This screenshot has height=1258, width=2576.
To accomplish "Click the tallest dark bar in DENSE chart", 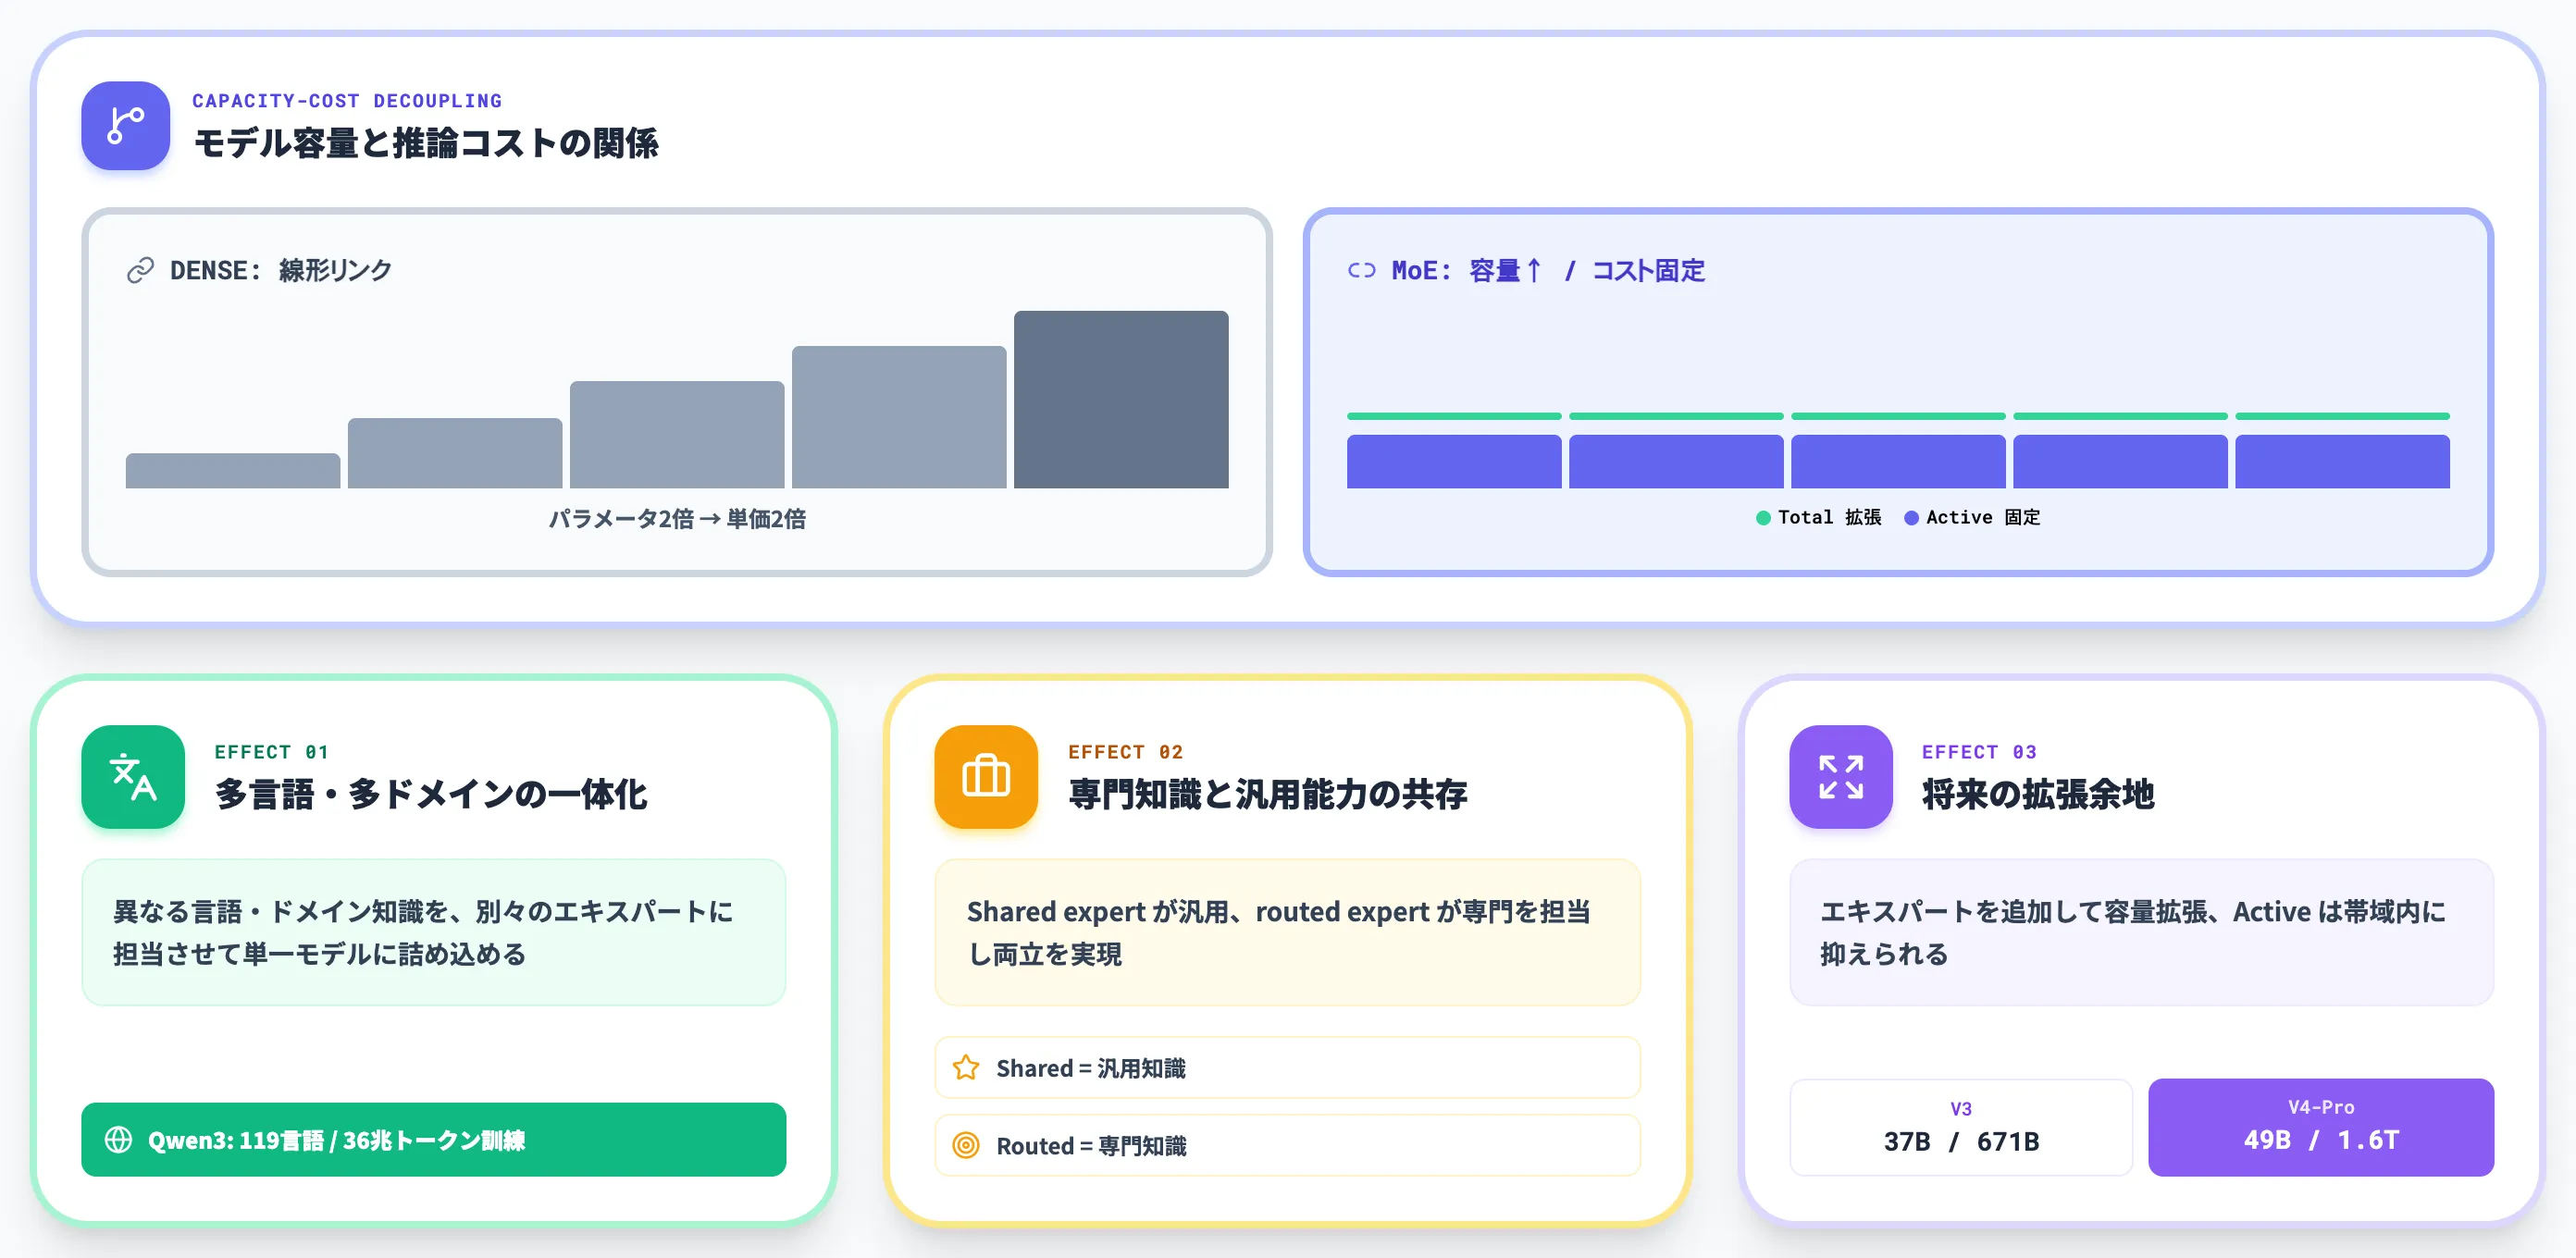I will 1121,399.
